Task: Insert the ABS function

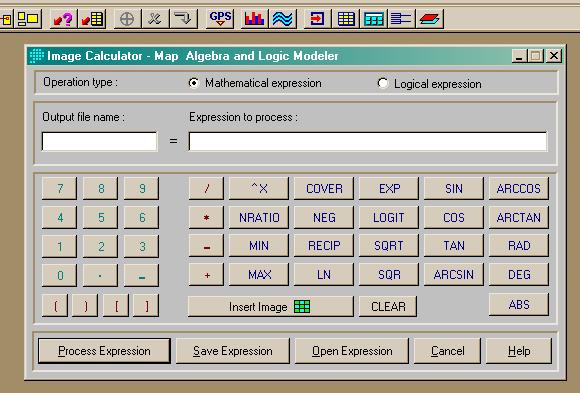Action: pos(519,305)
